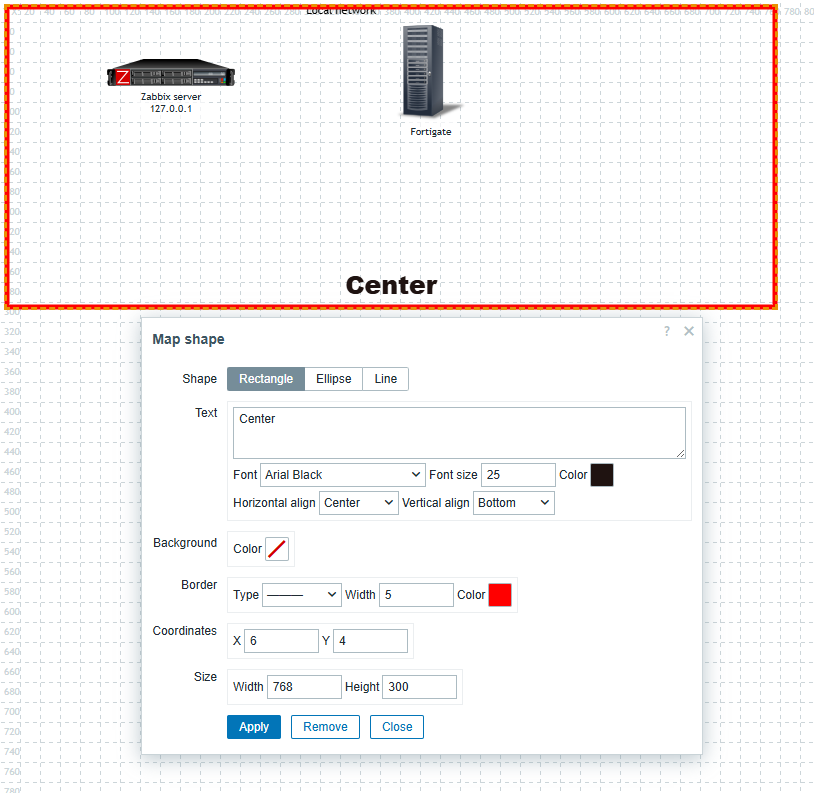Focus the Font size input field
This screenshot has height=793, width=814.
517,475
